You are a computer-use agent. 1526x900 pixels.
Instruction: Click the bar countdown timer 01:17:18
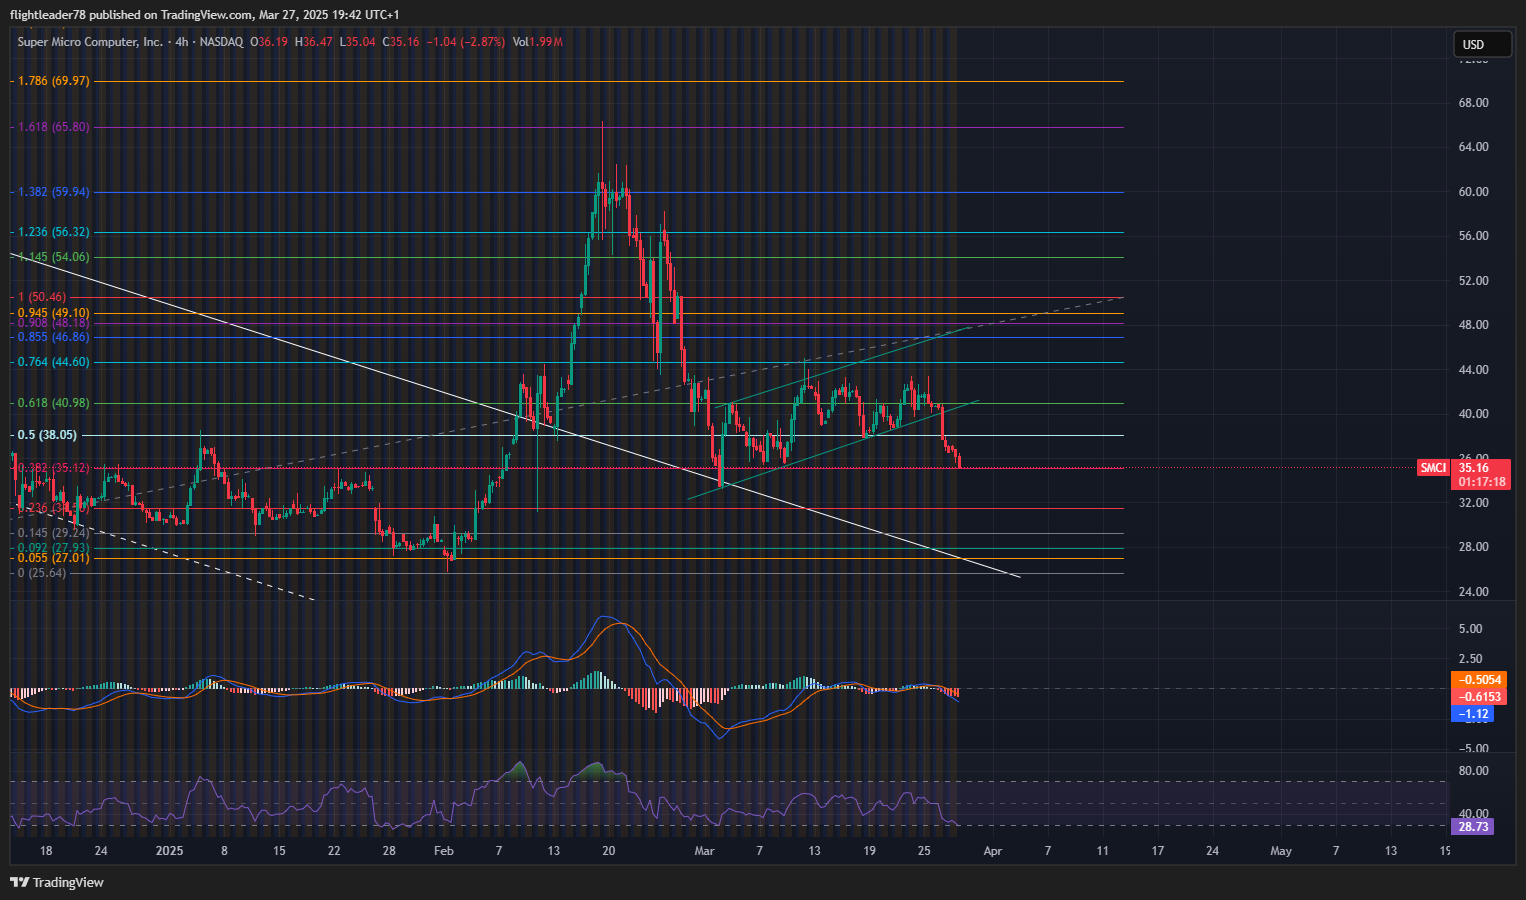tap(1481, 482)
